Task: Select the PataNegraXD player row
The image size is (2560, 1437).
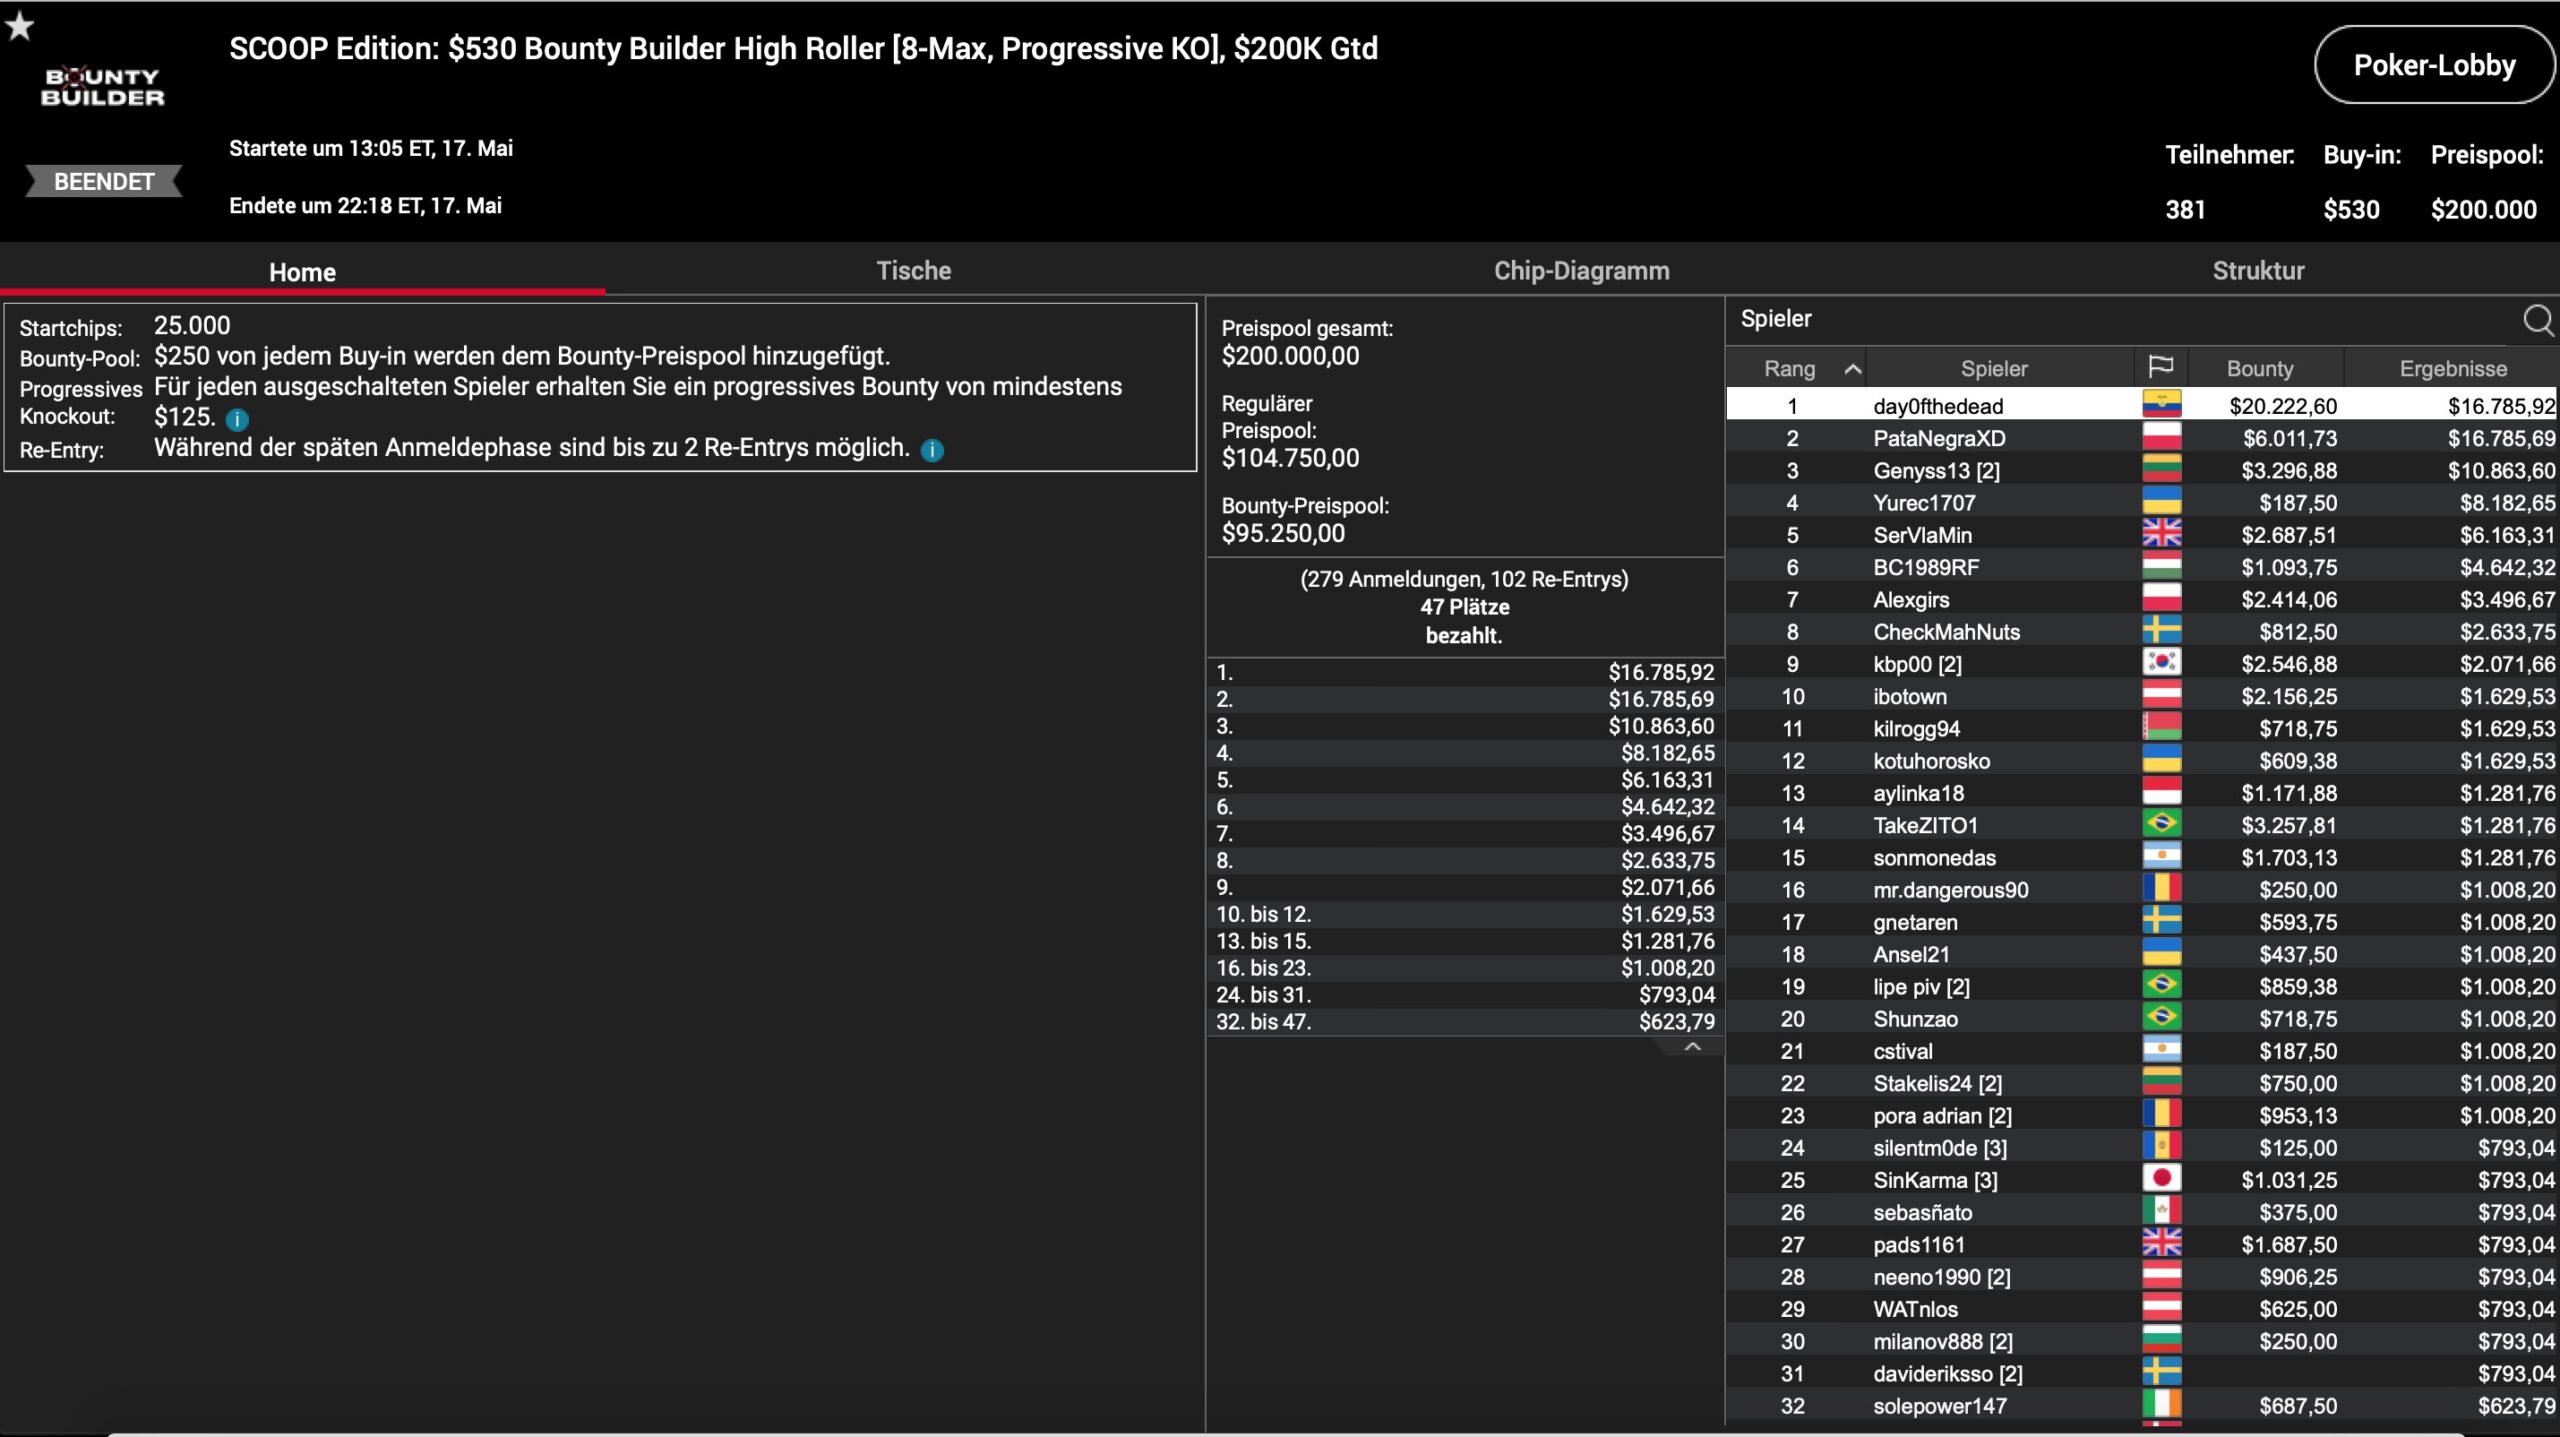Action: pos(1938,438)
